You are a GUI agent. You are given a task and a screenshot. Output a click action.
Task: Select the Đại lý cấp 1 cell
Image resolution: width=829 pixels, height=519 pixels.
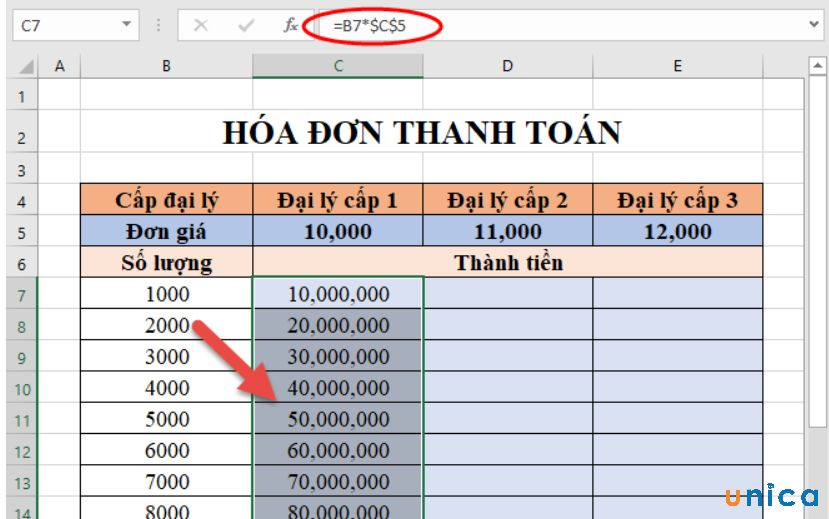(x=338, y=200)
